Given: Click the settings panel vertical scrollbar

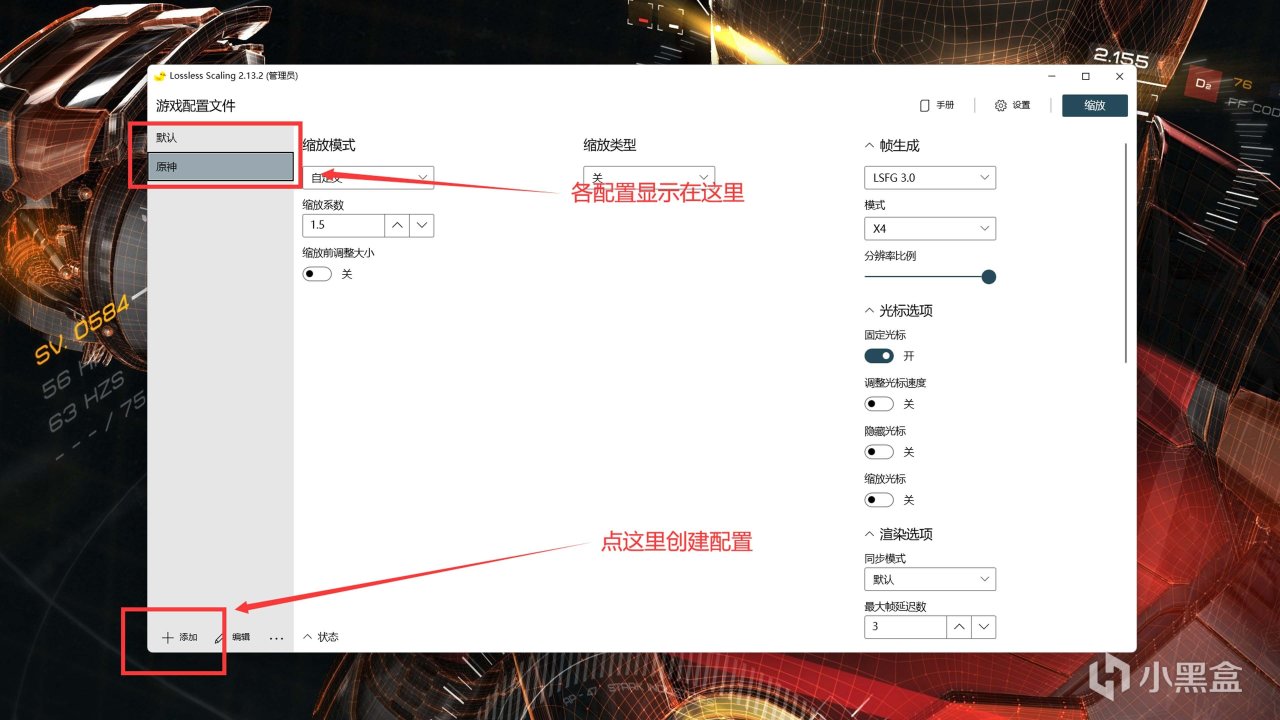Looking at the screenshot, I should coord(1127,252).
